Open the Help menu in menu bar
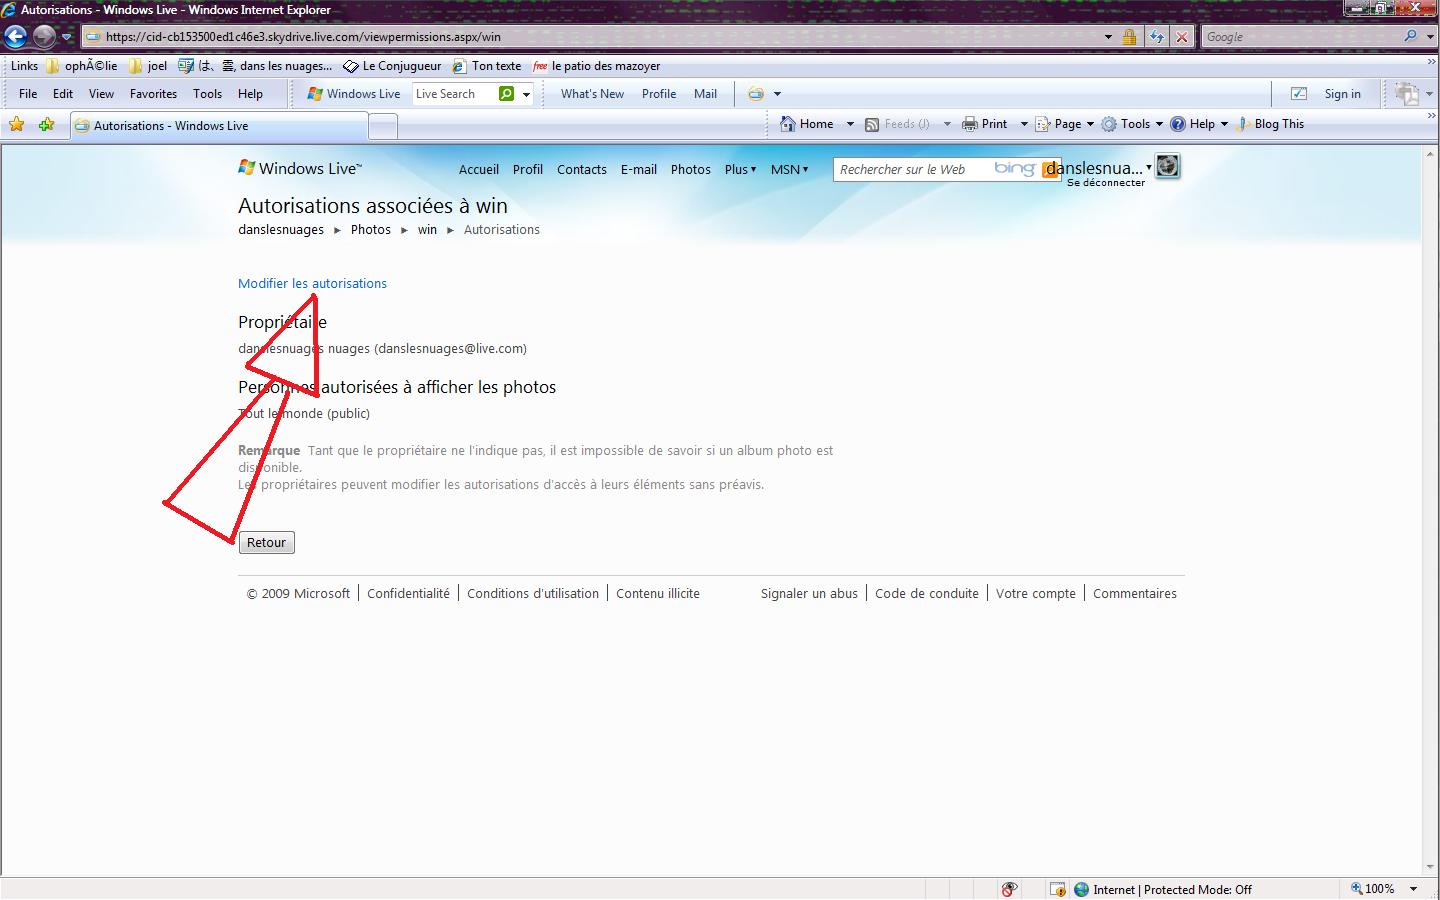The width and height of the screenshot is (1440, 900). [250, 94]
